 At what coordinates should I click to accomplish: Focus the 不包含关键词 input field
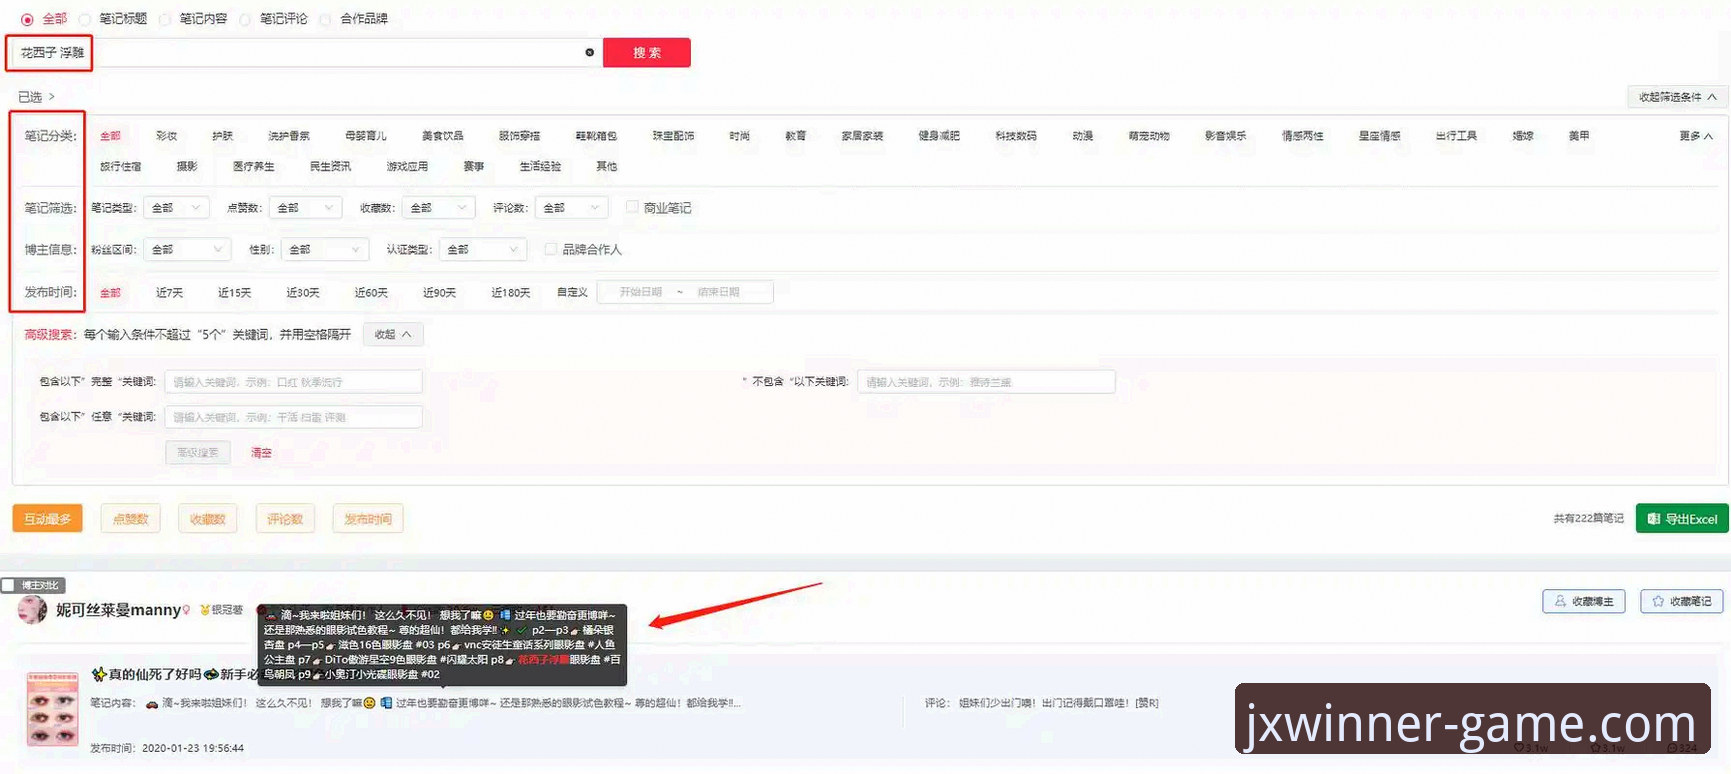click(986, 382)
